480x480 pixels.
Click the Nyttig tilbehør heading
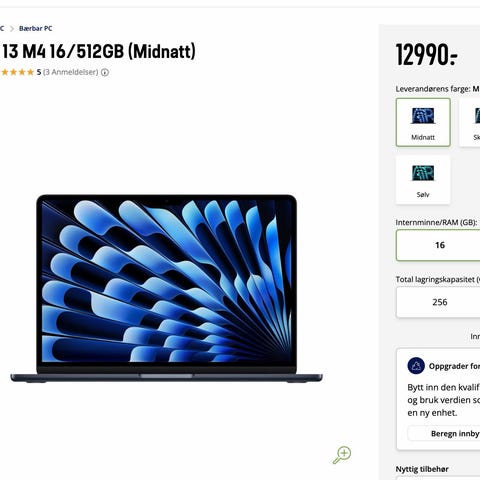[422, 469]
